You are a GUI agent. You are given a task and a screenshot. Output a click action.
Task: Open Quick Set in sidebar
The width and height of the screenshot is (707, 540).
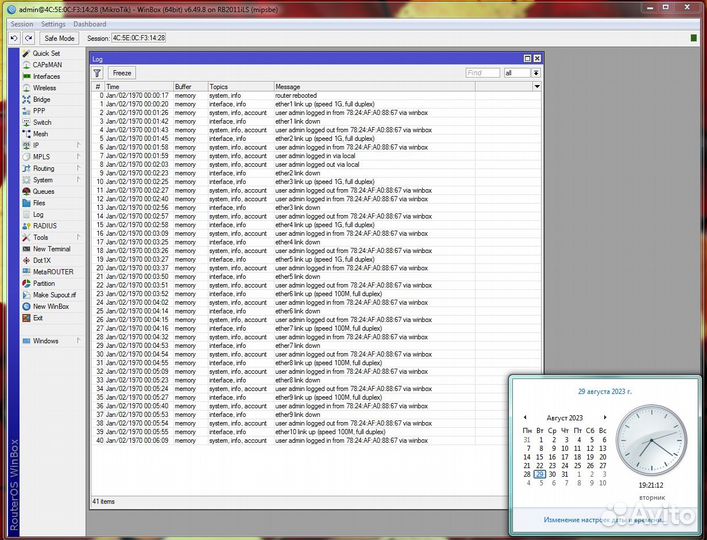click(x=46, y=53)
